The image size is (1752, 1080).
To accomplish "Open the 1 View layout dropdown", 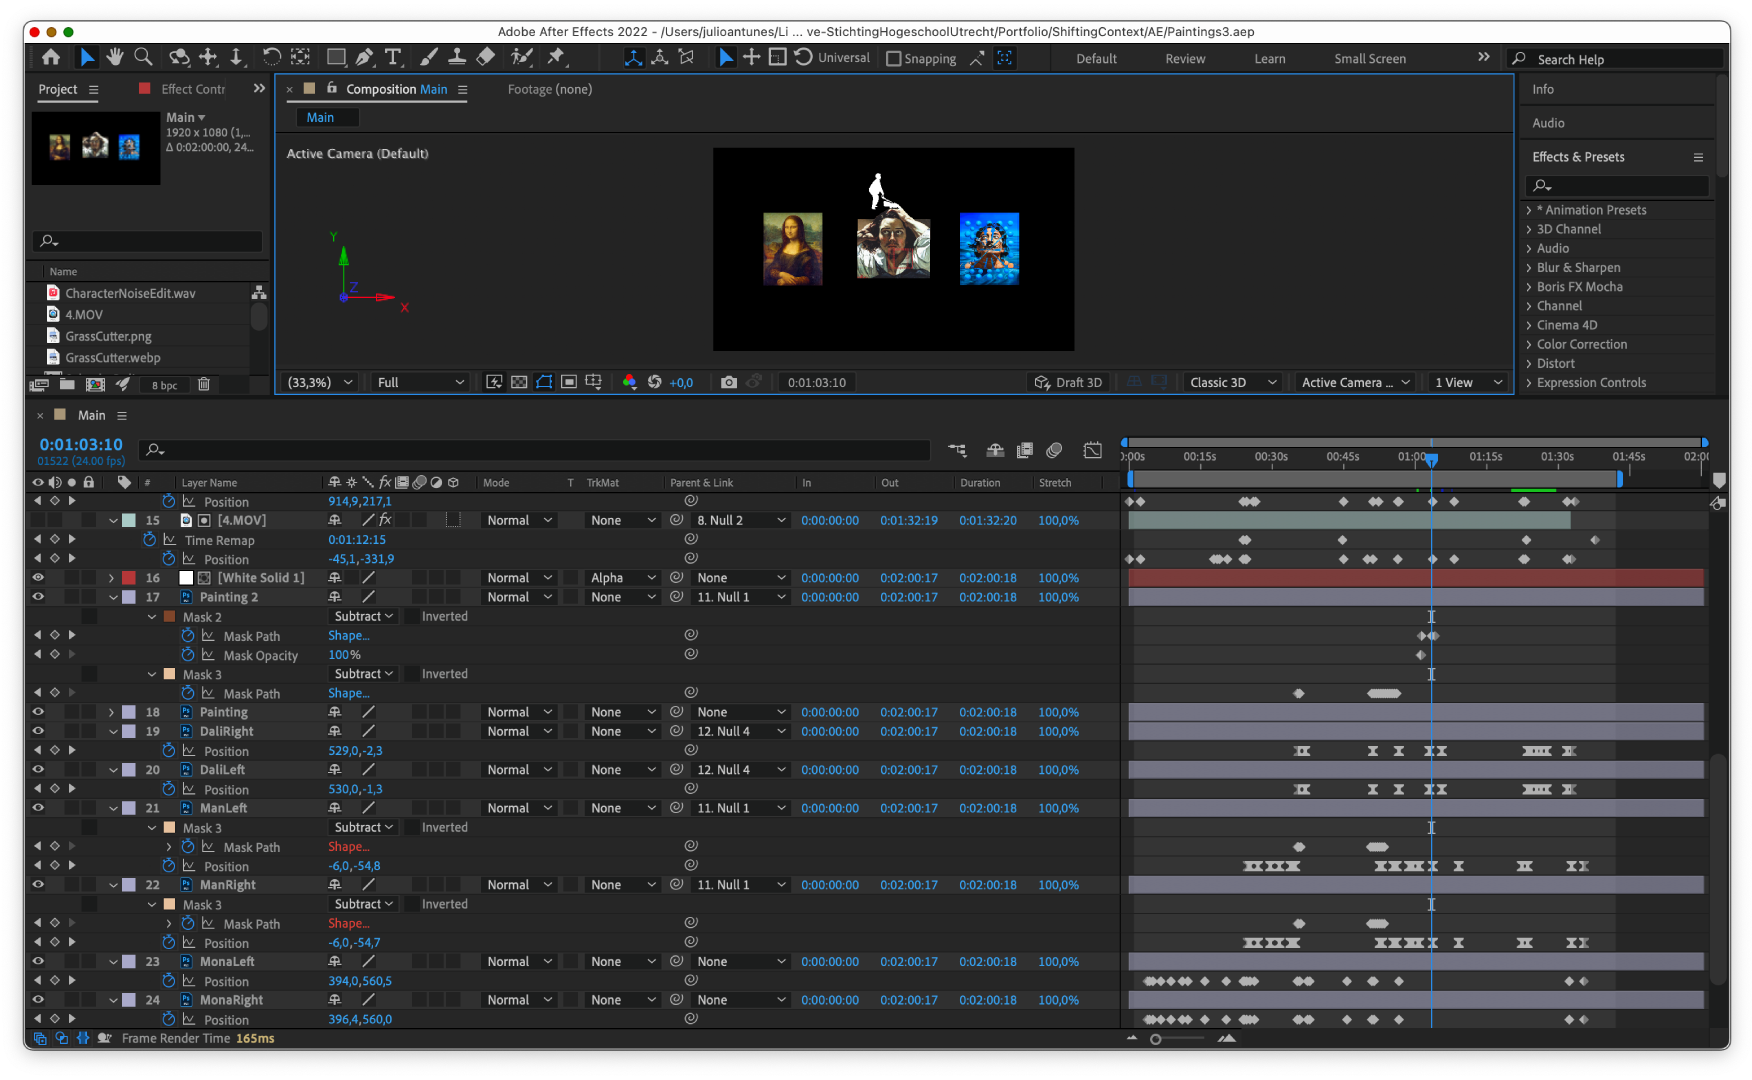I will (1468, 382).
